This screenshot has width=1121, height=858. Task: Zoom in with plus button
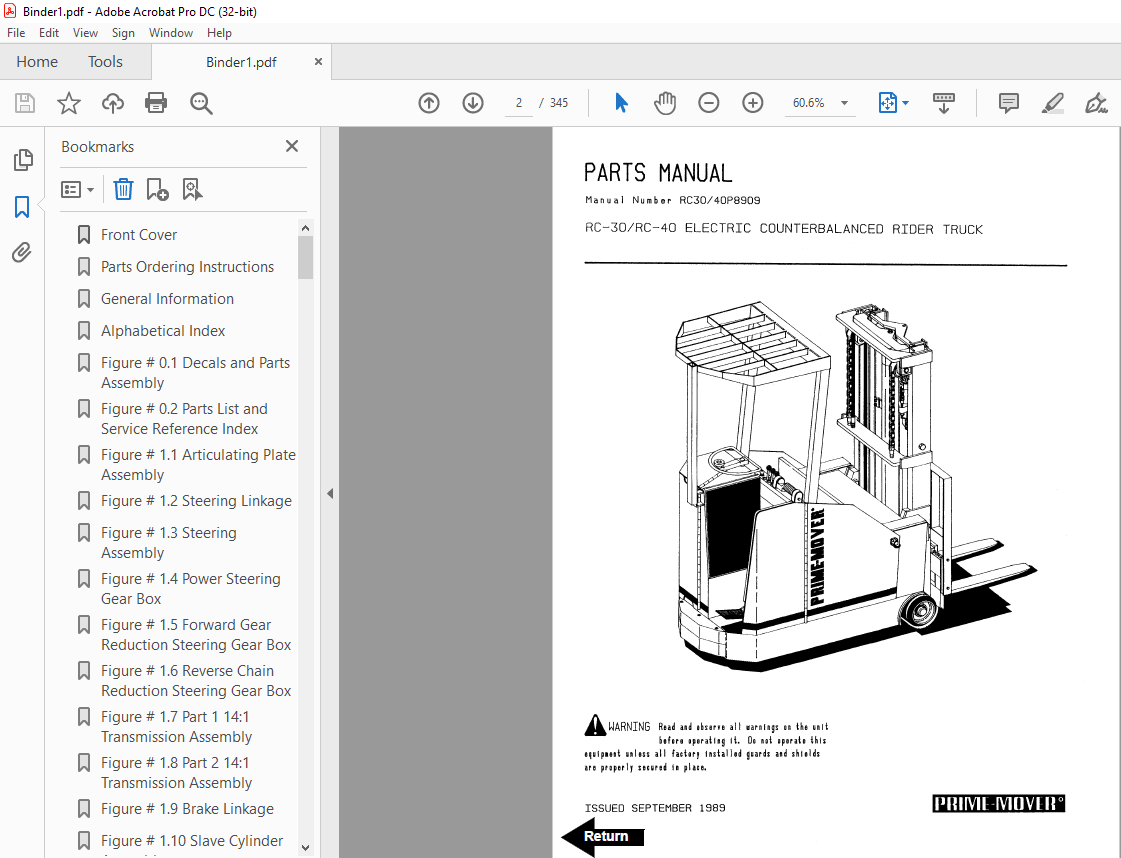pyautogui.click(x=753, y=103)
